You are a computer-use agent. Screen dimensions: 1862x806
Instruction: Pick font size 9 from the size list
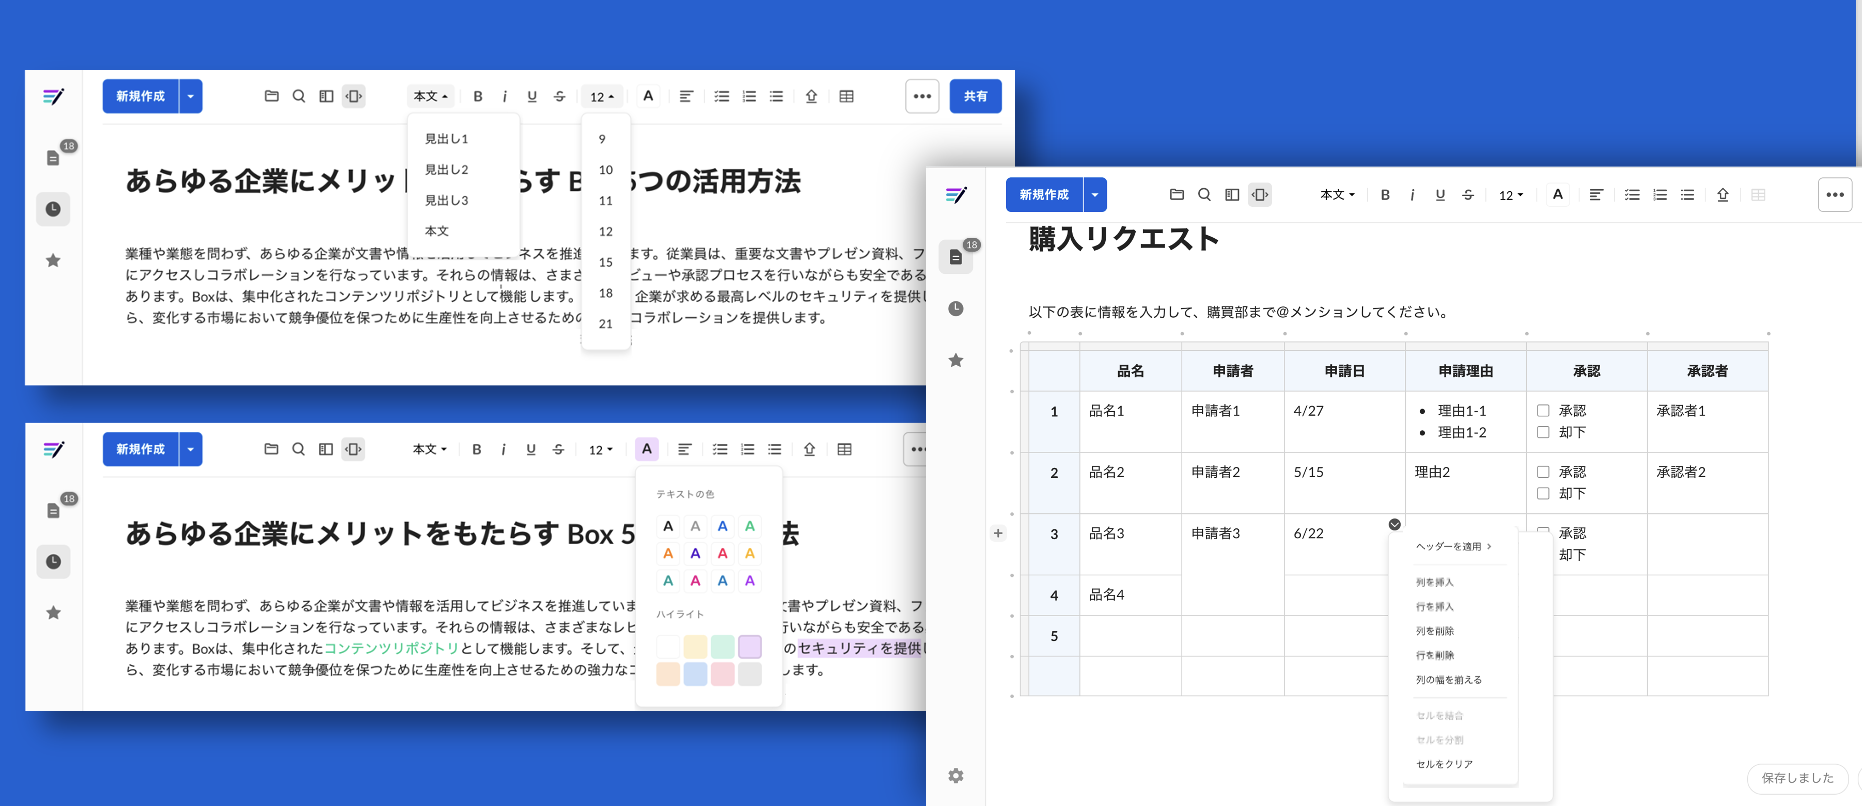coord(602,139)
